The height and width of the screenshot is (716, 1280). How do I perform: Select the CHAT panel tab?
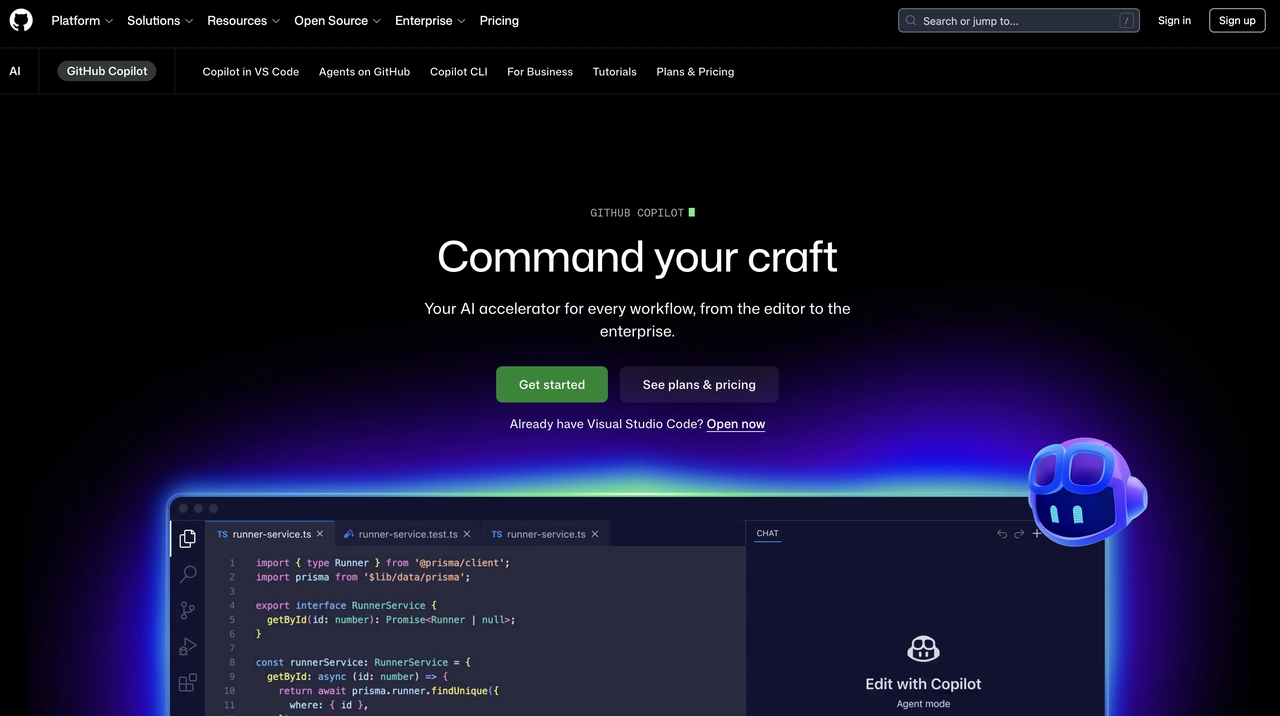[767, 533]
